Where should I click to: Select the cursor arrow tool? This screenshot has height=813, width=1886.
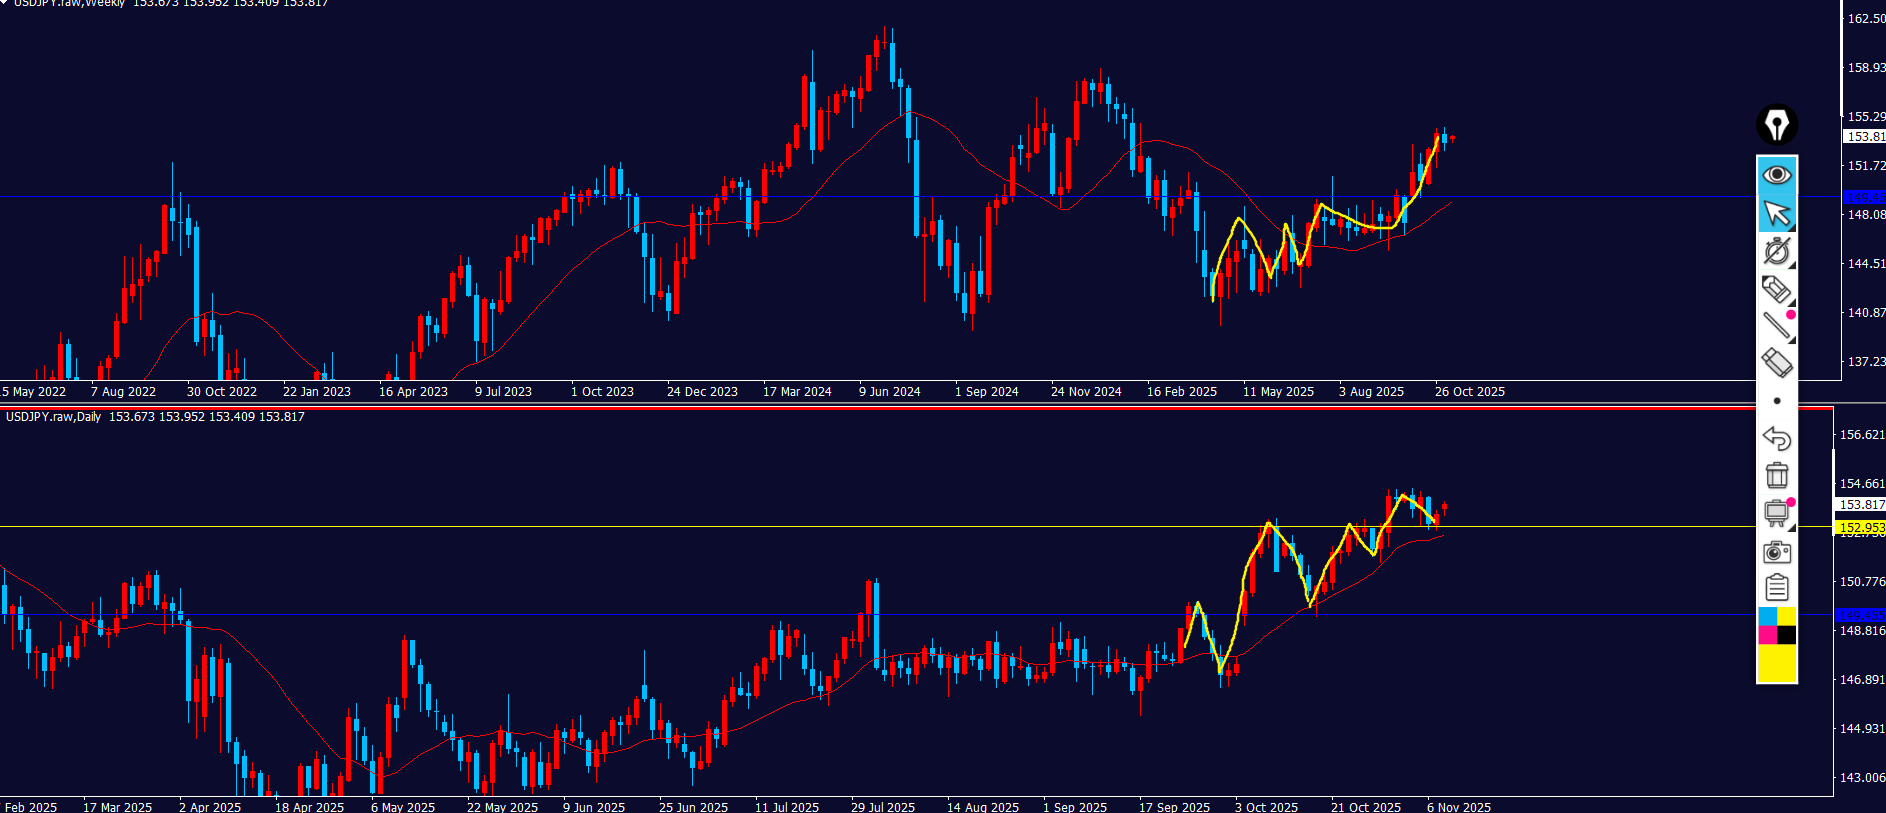pyautogui.click(x=1777, y=213)
